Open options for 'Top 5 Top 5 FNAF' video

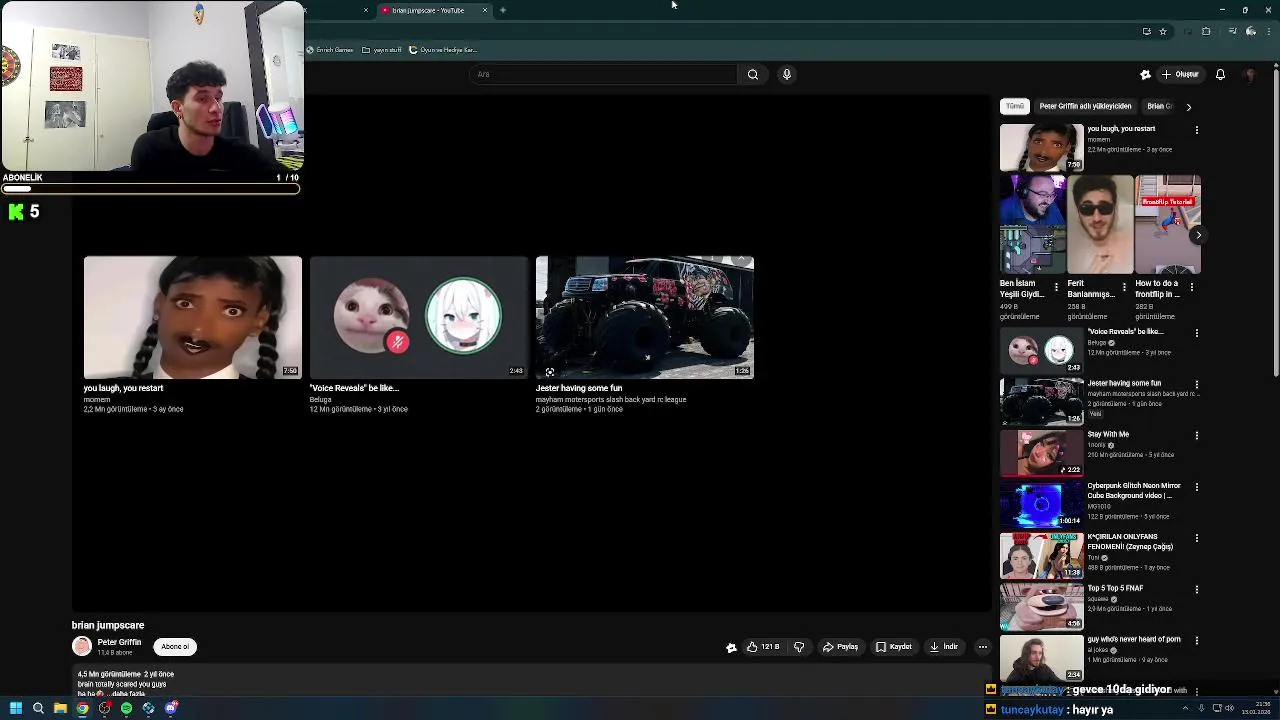(x=1196, y=589)
